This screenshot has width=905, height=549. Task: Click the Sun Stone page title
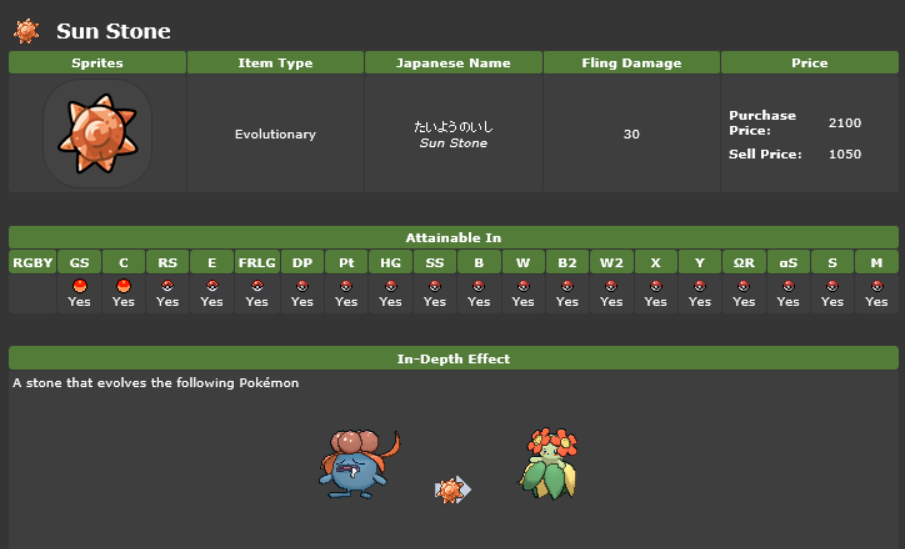click(114, 31)
